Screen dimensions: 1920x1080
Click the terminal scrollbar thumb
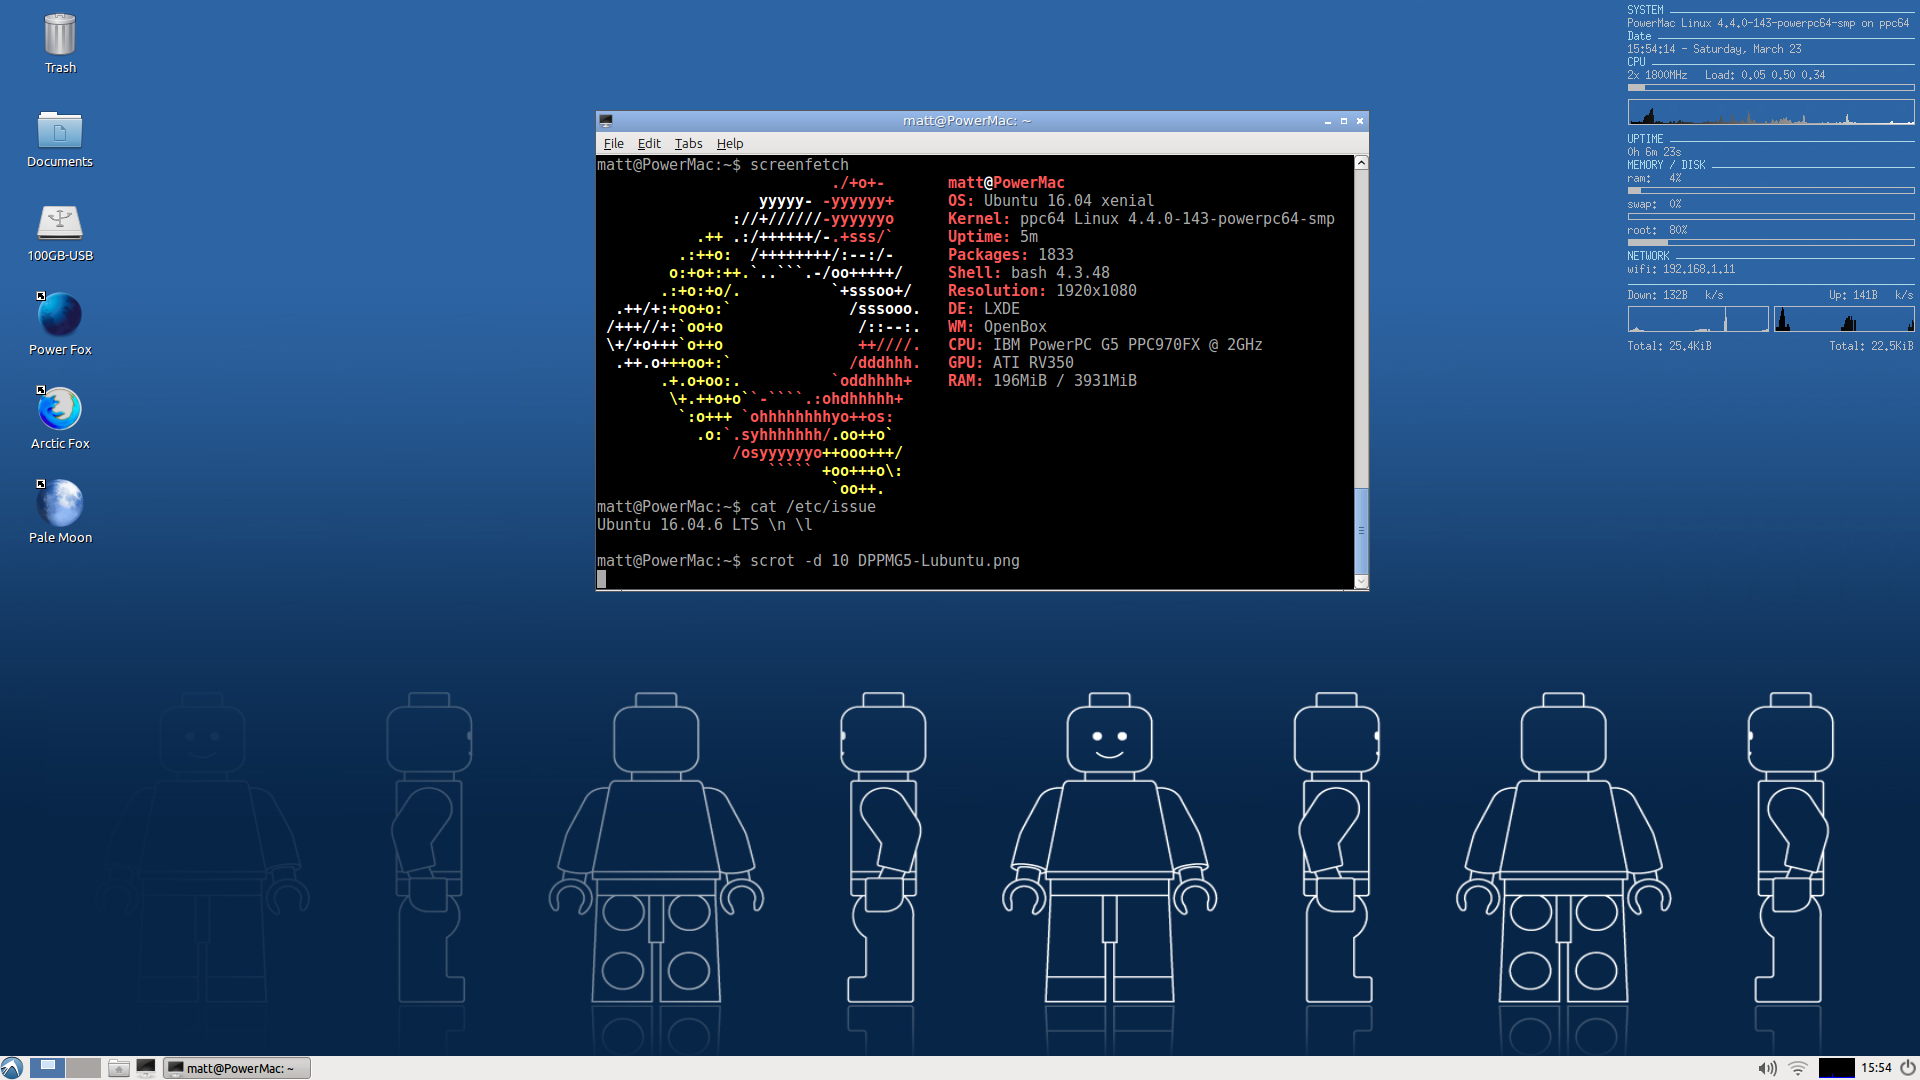[1361, 530]
